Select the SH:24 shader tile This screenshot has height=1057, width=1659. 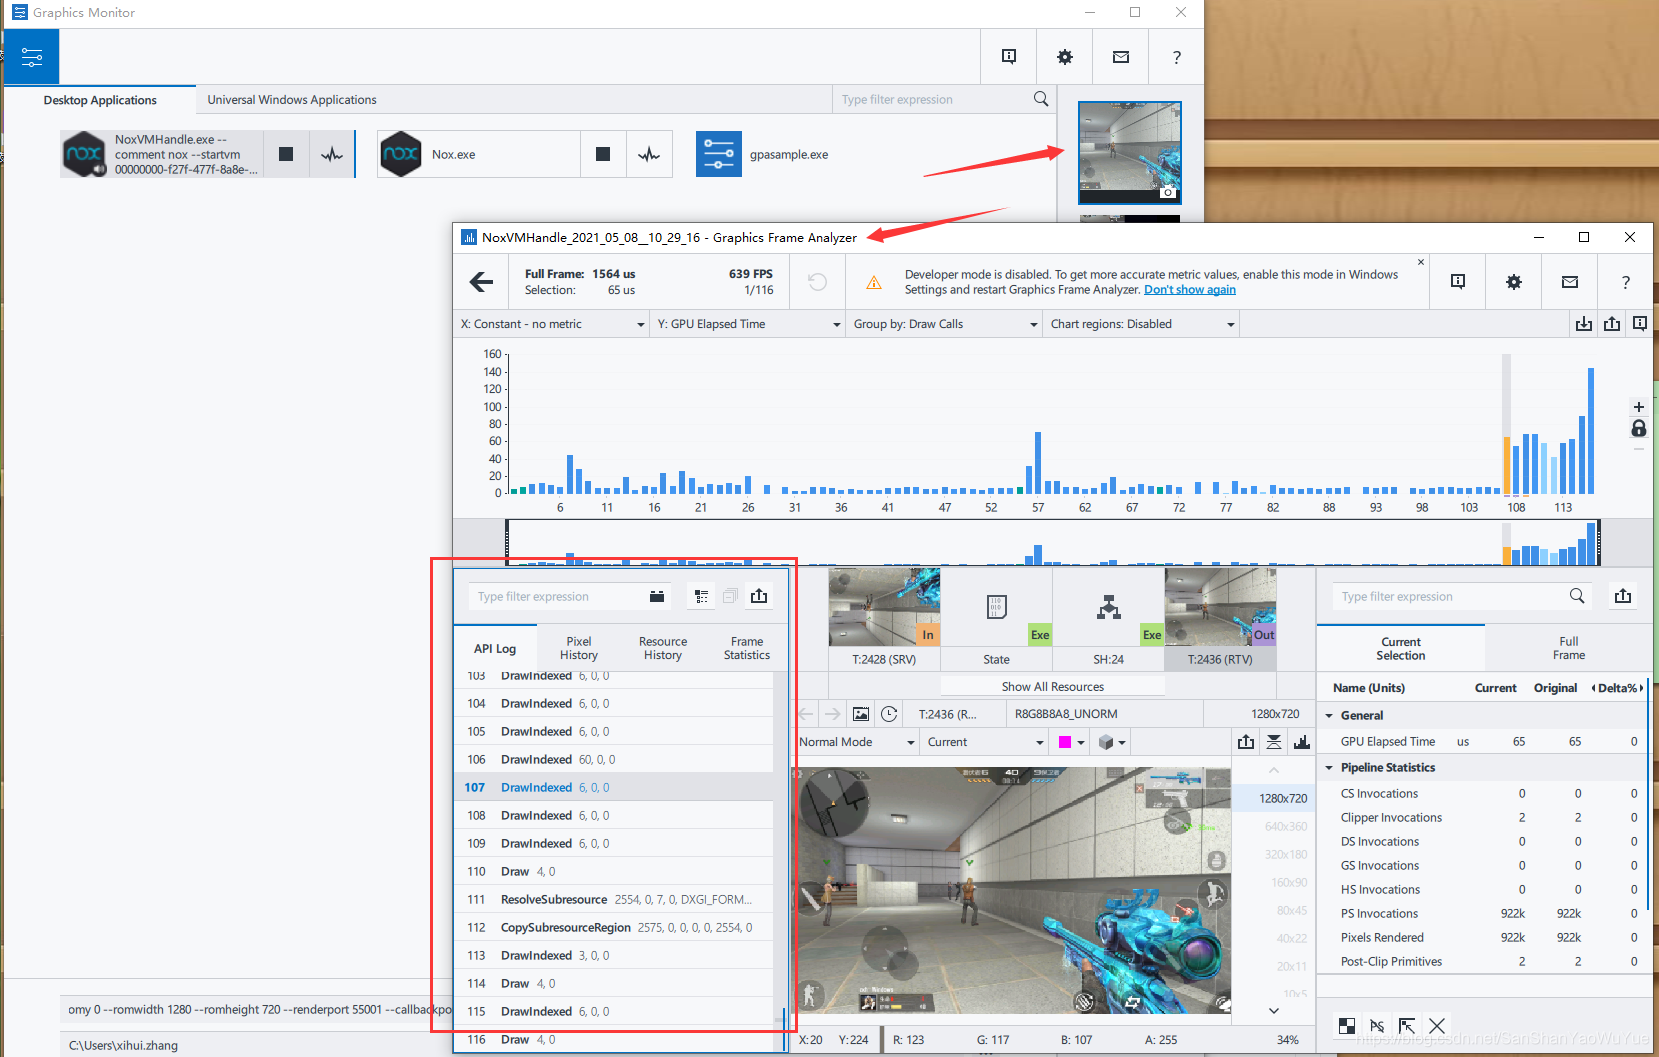(x=1109, y=619)
